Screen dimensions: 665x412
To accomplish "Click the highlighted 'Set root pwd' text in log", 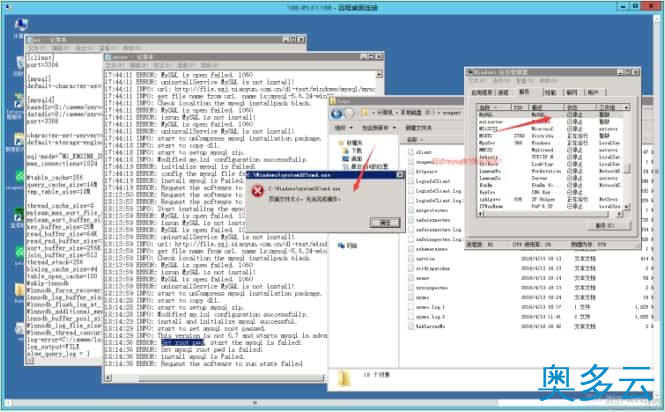I will [x=183, y=342].
